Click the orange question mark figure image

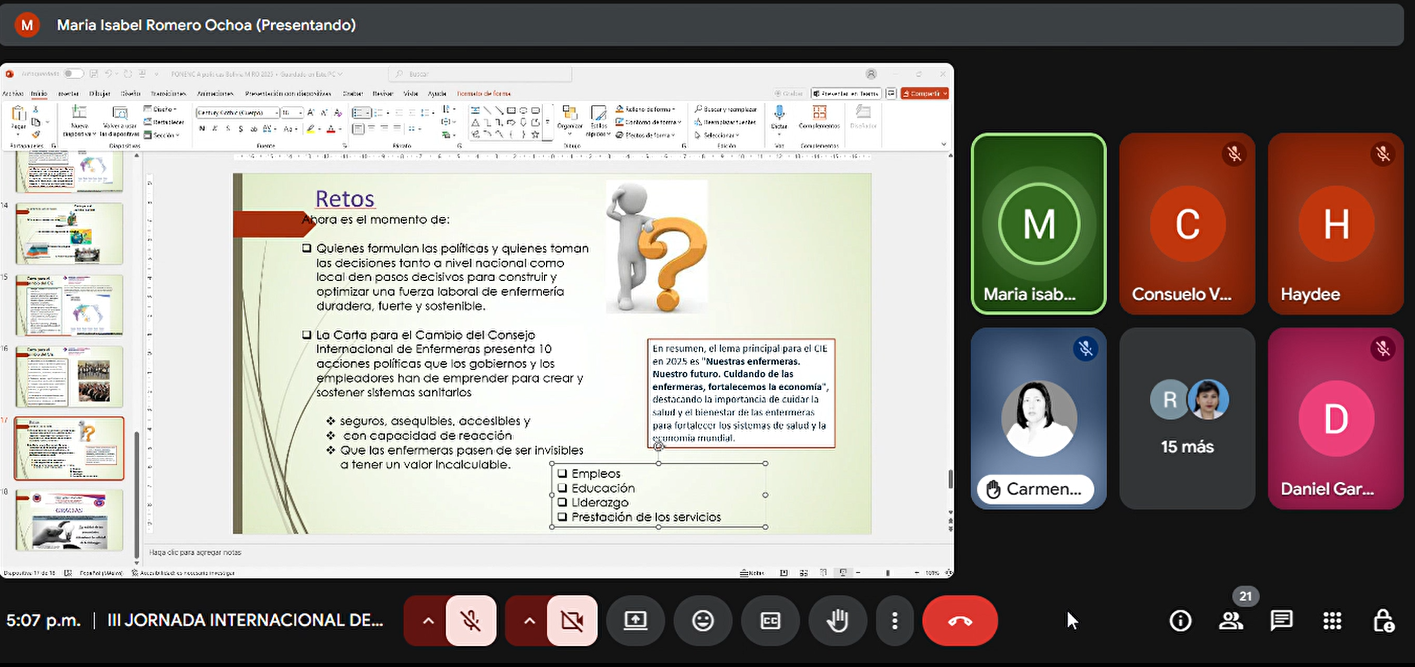pos(657,246)
